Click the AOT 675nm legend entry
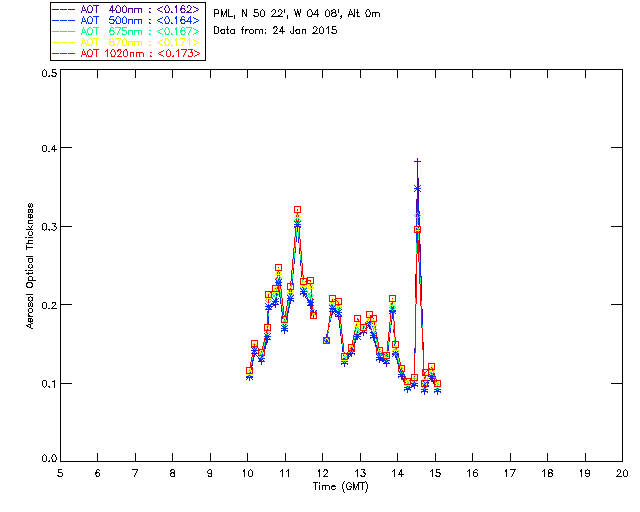Screen dimensions: 640x512 [x=126, y=31]
